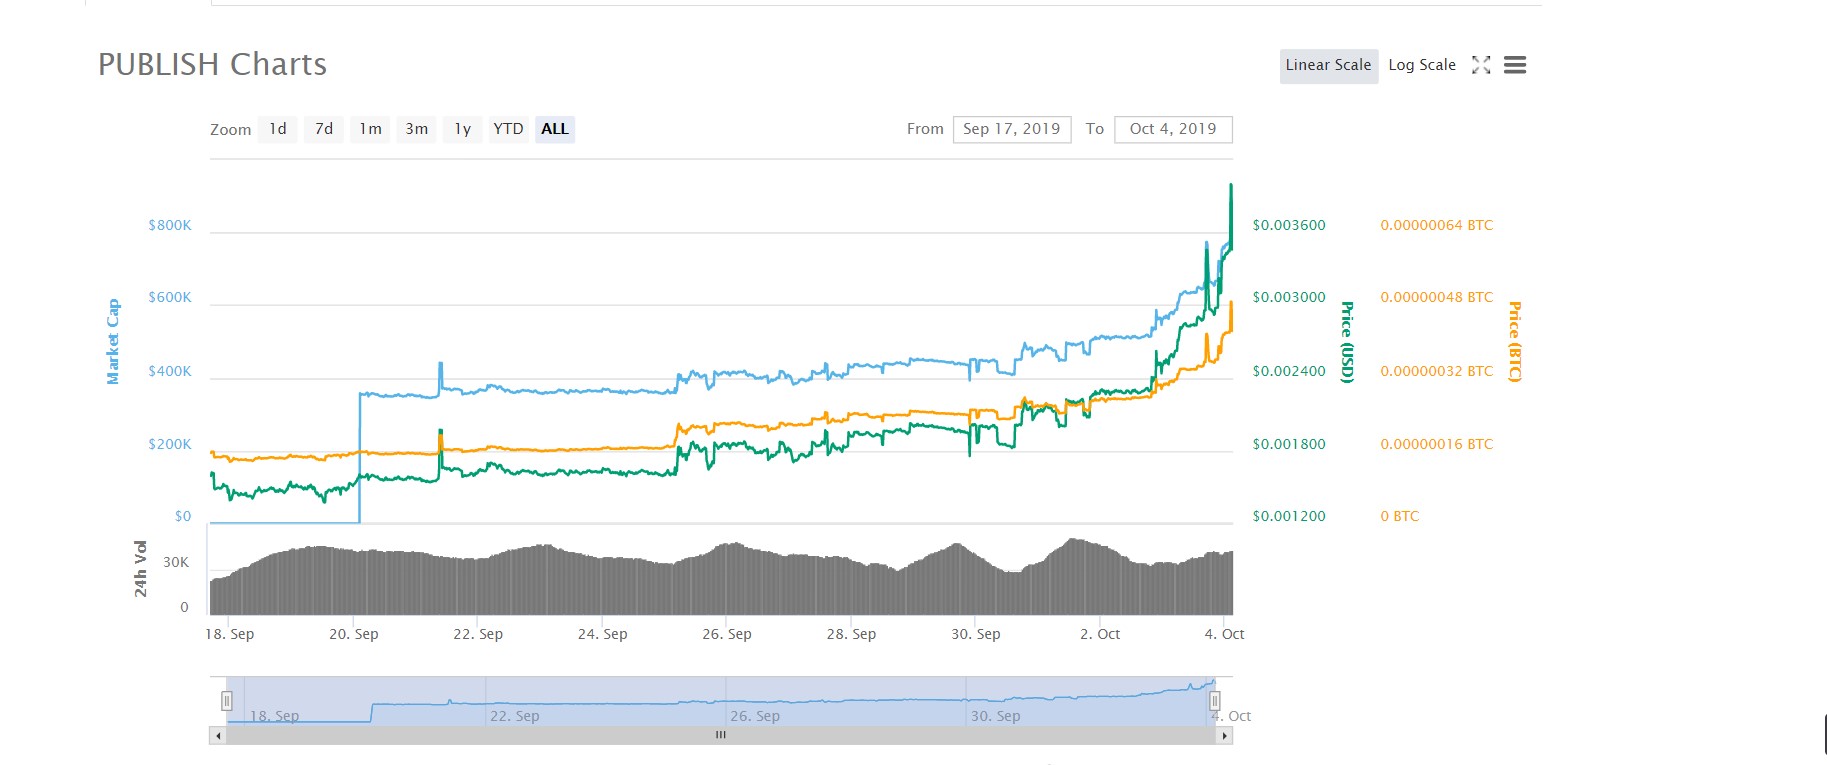1827x765 pixels.
Task: Open the chart hamburger menu
Action: point(1515,65)
